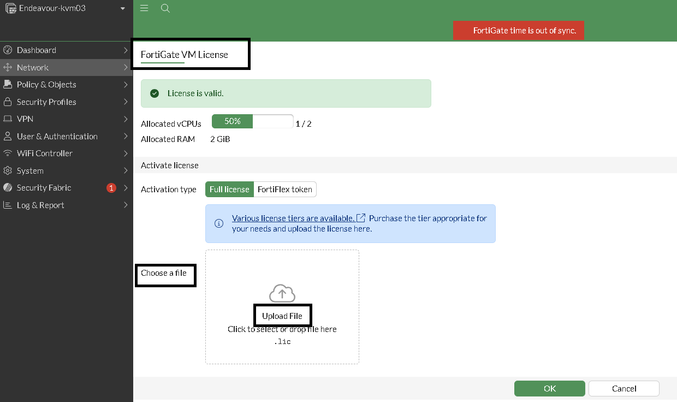Expand the VPN menu chevron
The width and height of the screenshot is (677, 402).
(x=125, y=119)
